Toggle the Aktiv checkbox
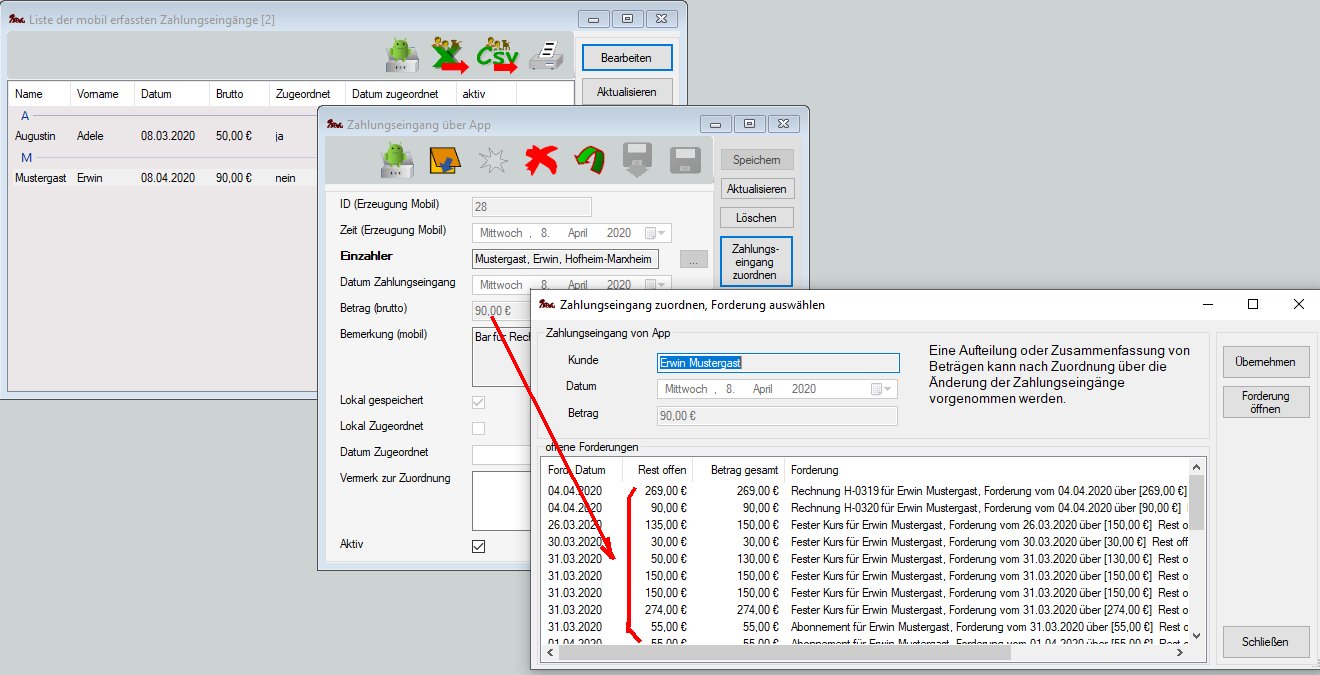1320x675 pixels. tap(478, 546)
